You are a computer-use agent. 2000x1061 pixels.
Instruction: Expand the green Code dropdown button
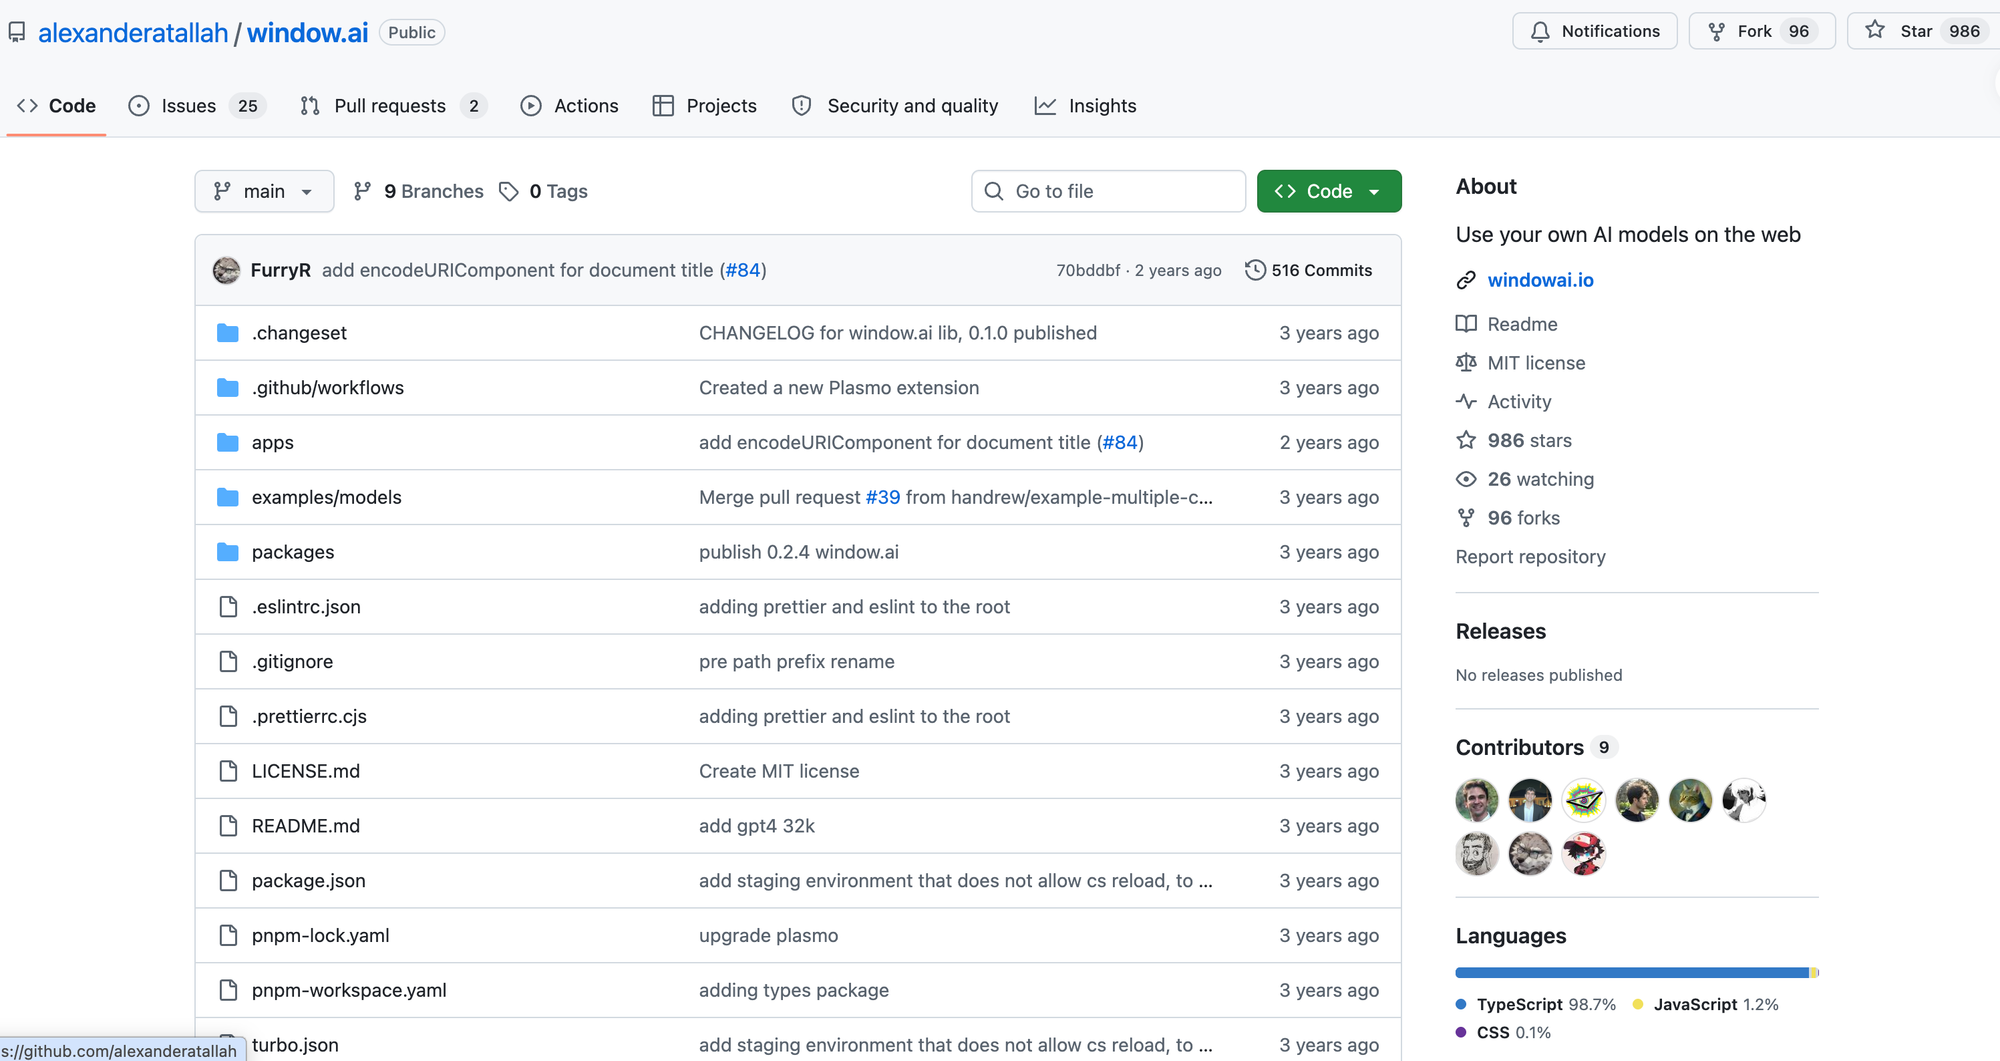[x=1329, y=191]
